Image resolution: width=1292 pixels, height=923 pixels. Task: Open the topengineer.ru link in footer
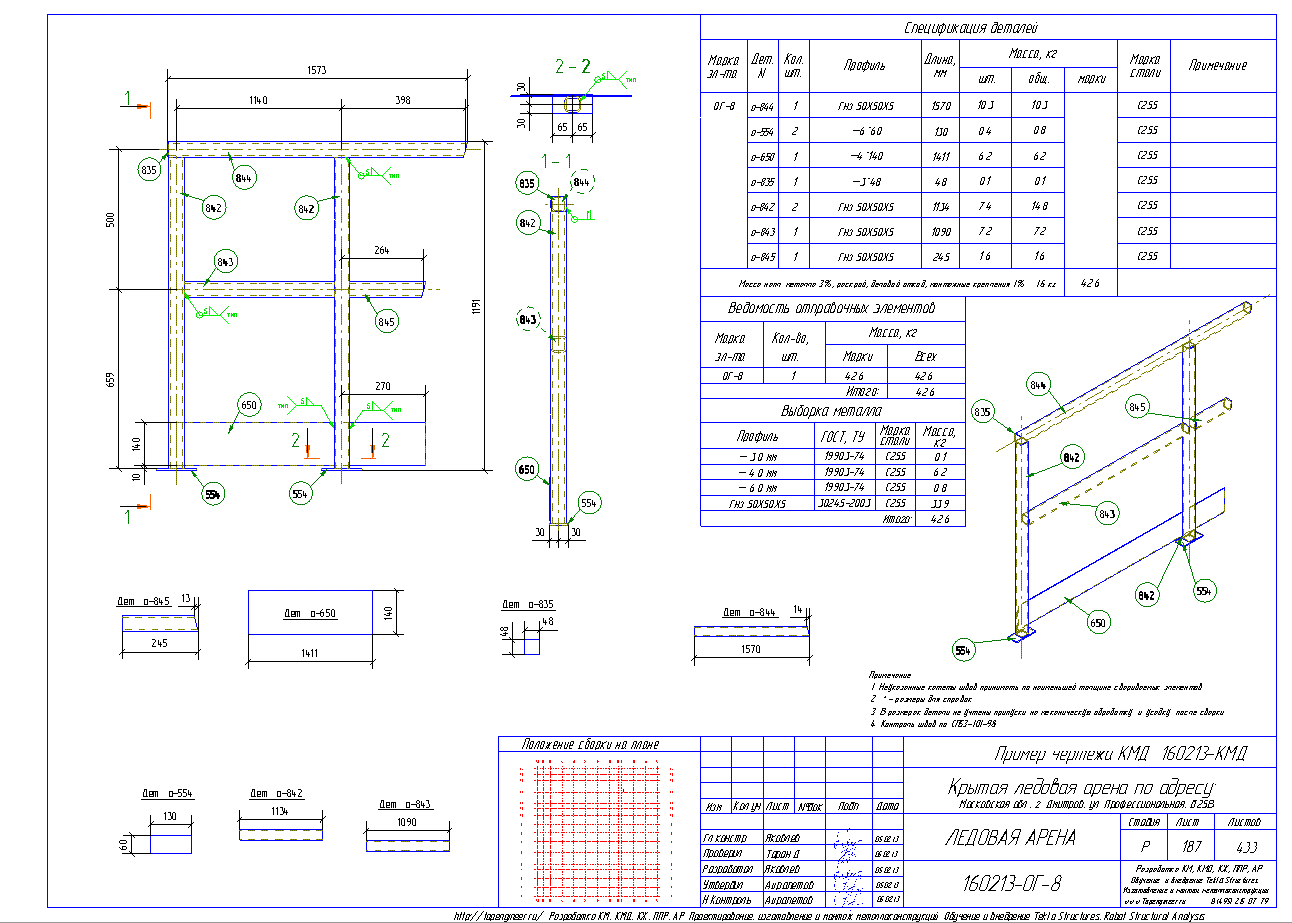(x=497, y=916)
